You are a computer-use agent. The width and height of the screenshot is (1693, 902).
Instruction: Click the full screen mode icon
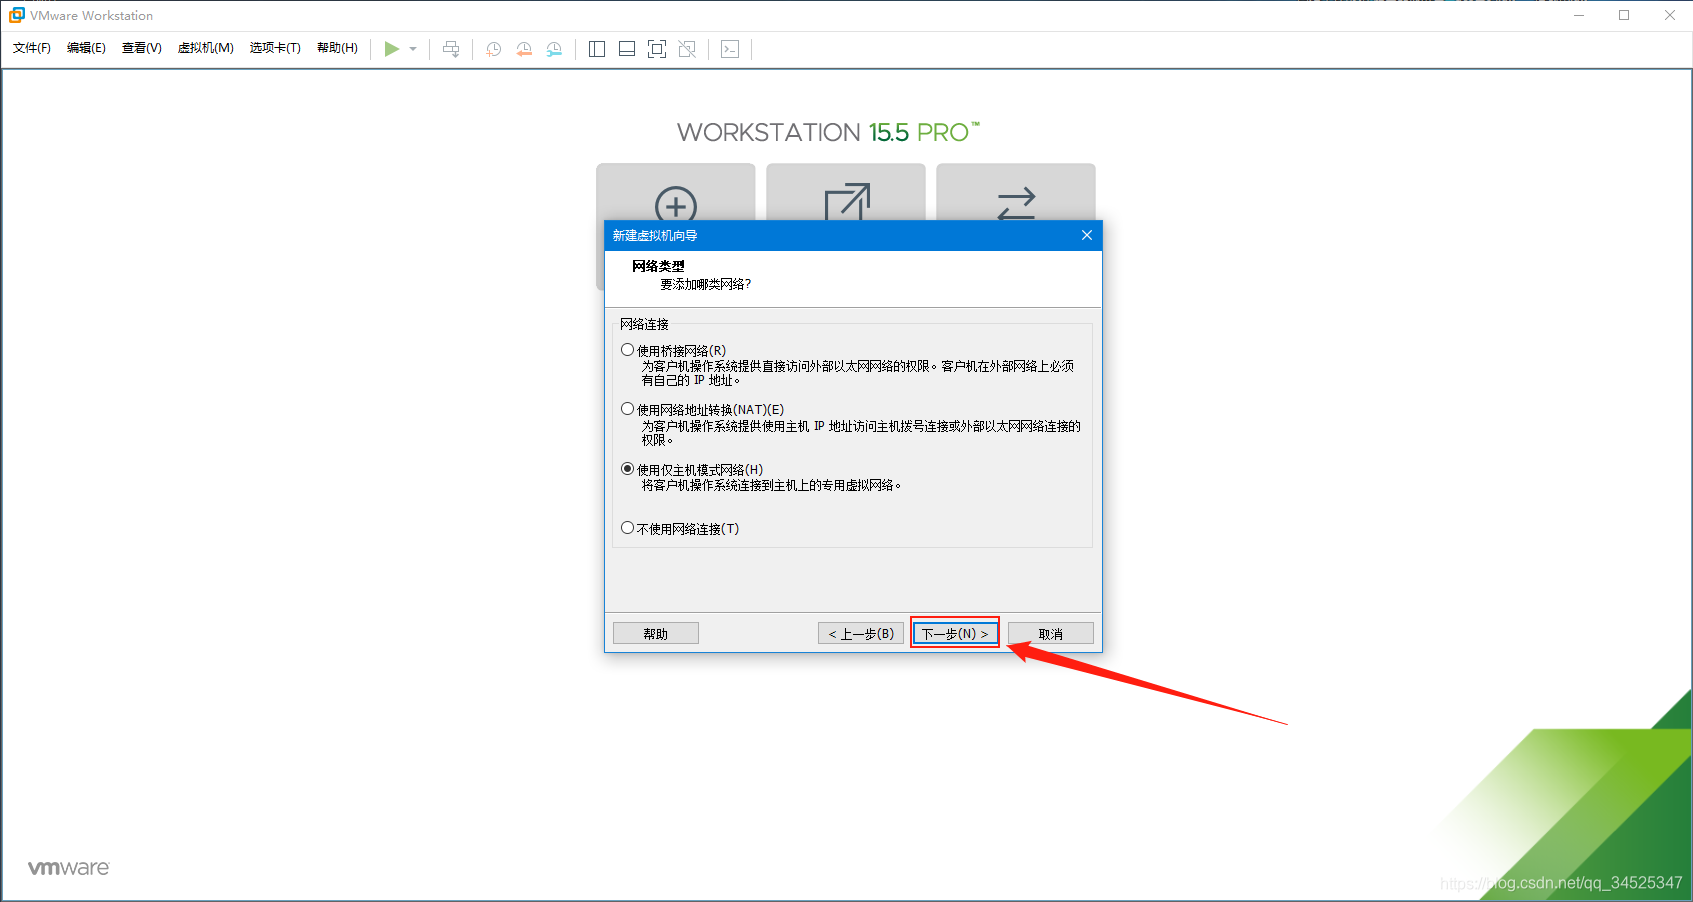pyautogui.click(x=657, y=49)
